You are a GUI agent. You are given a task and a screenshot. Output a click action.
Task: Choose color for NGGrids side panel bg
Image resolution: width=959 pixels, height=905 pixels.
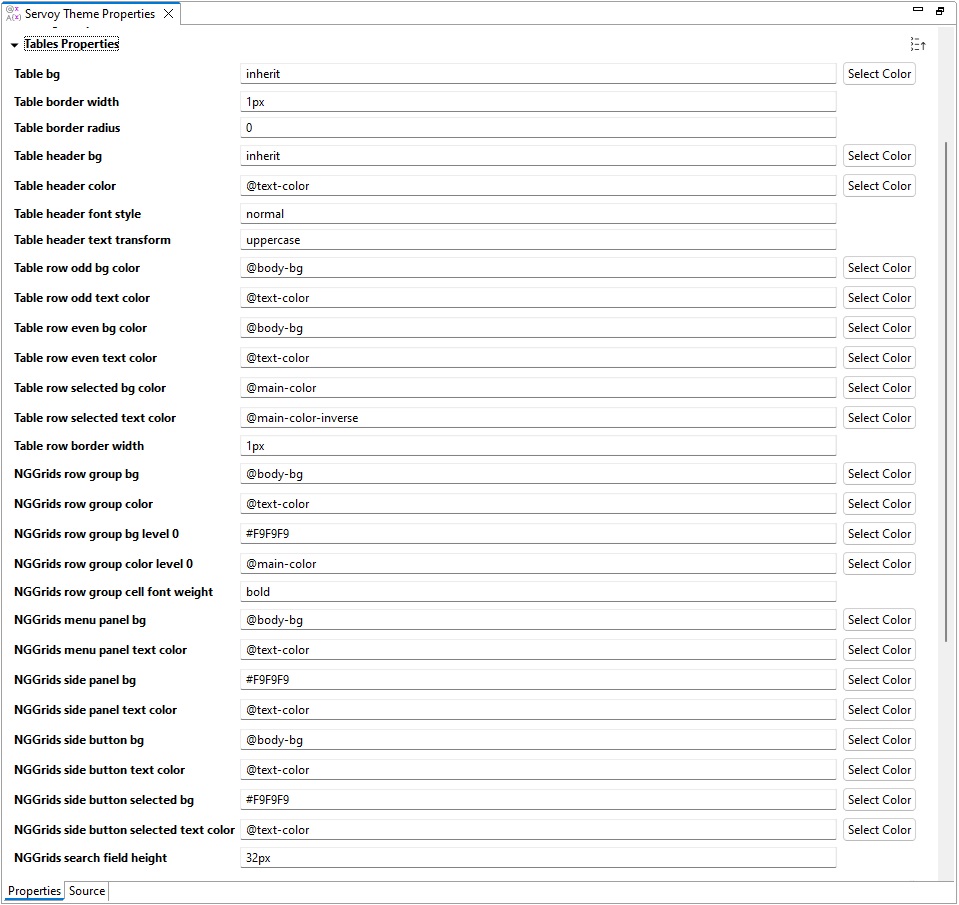[879, 680]
